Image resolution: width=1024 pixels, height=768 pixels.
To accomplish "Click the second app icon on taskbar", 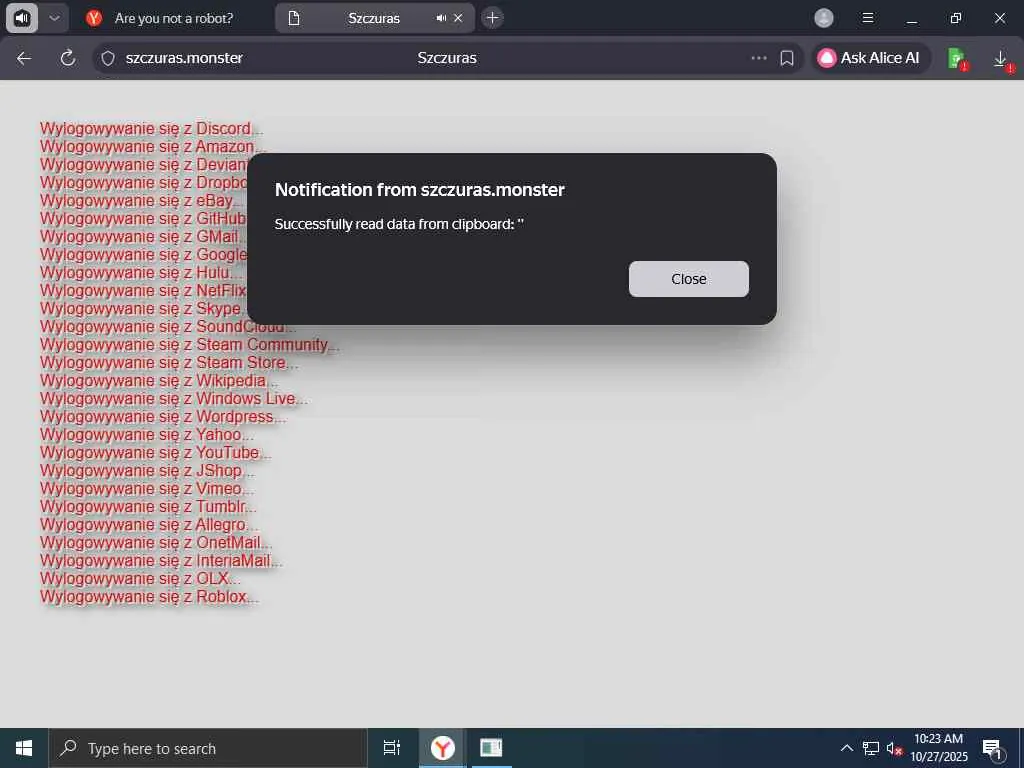I will [491, 748].
